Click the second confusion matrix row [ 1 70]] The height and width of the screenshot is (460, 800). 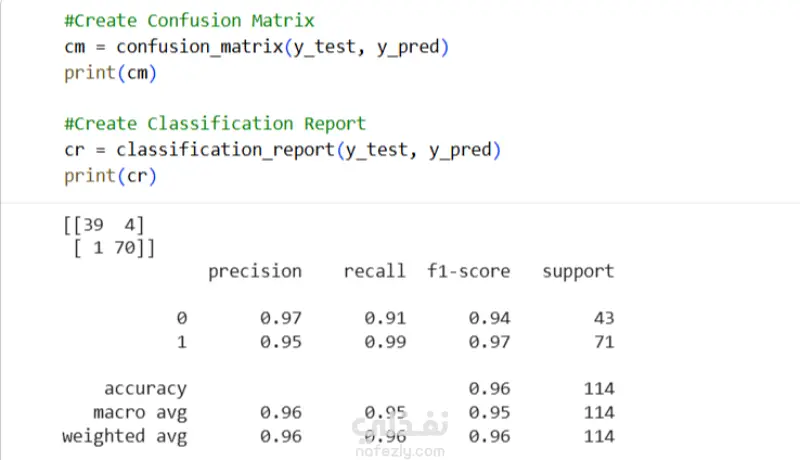tap(114, 246)
